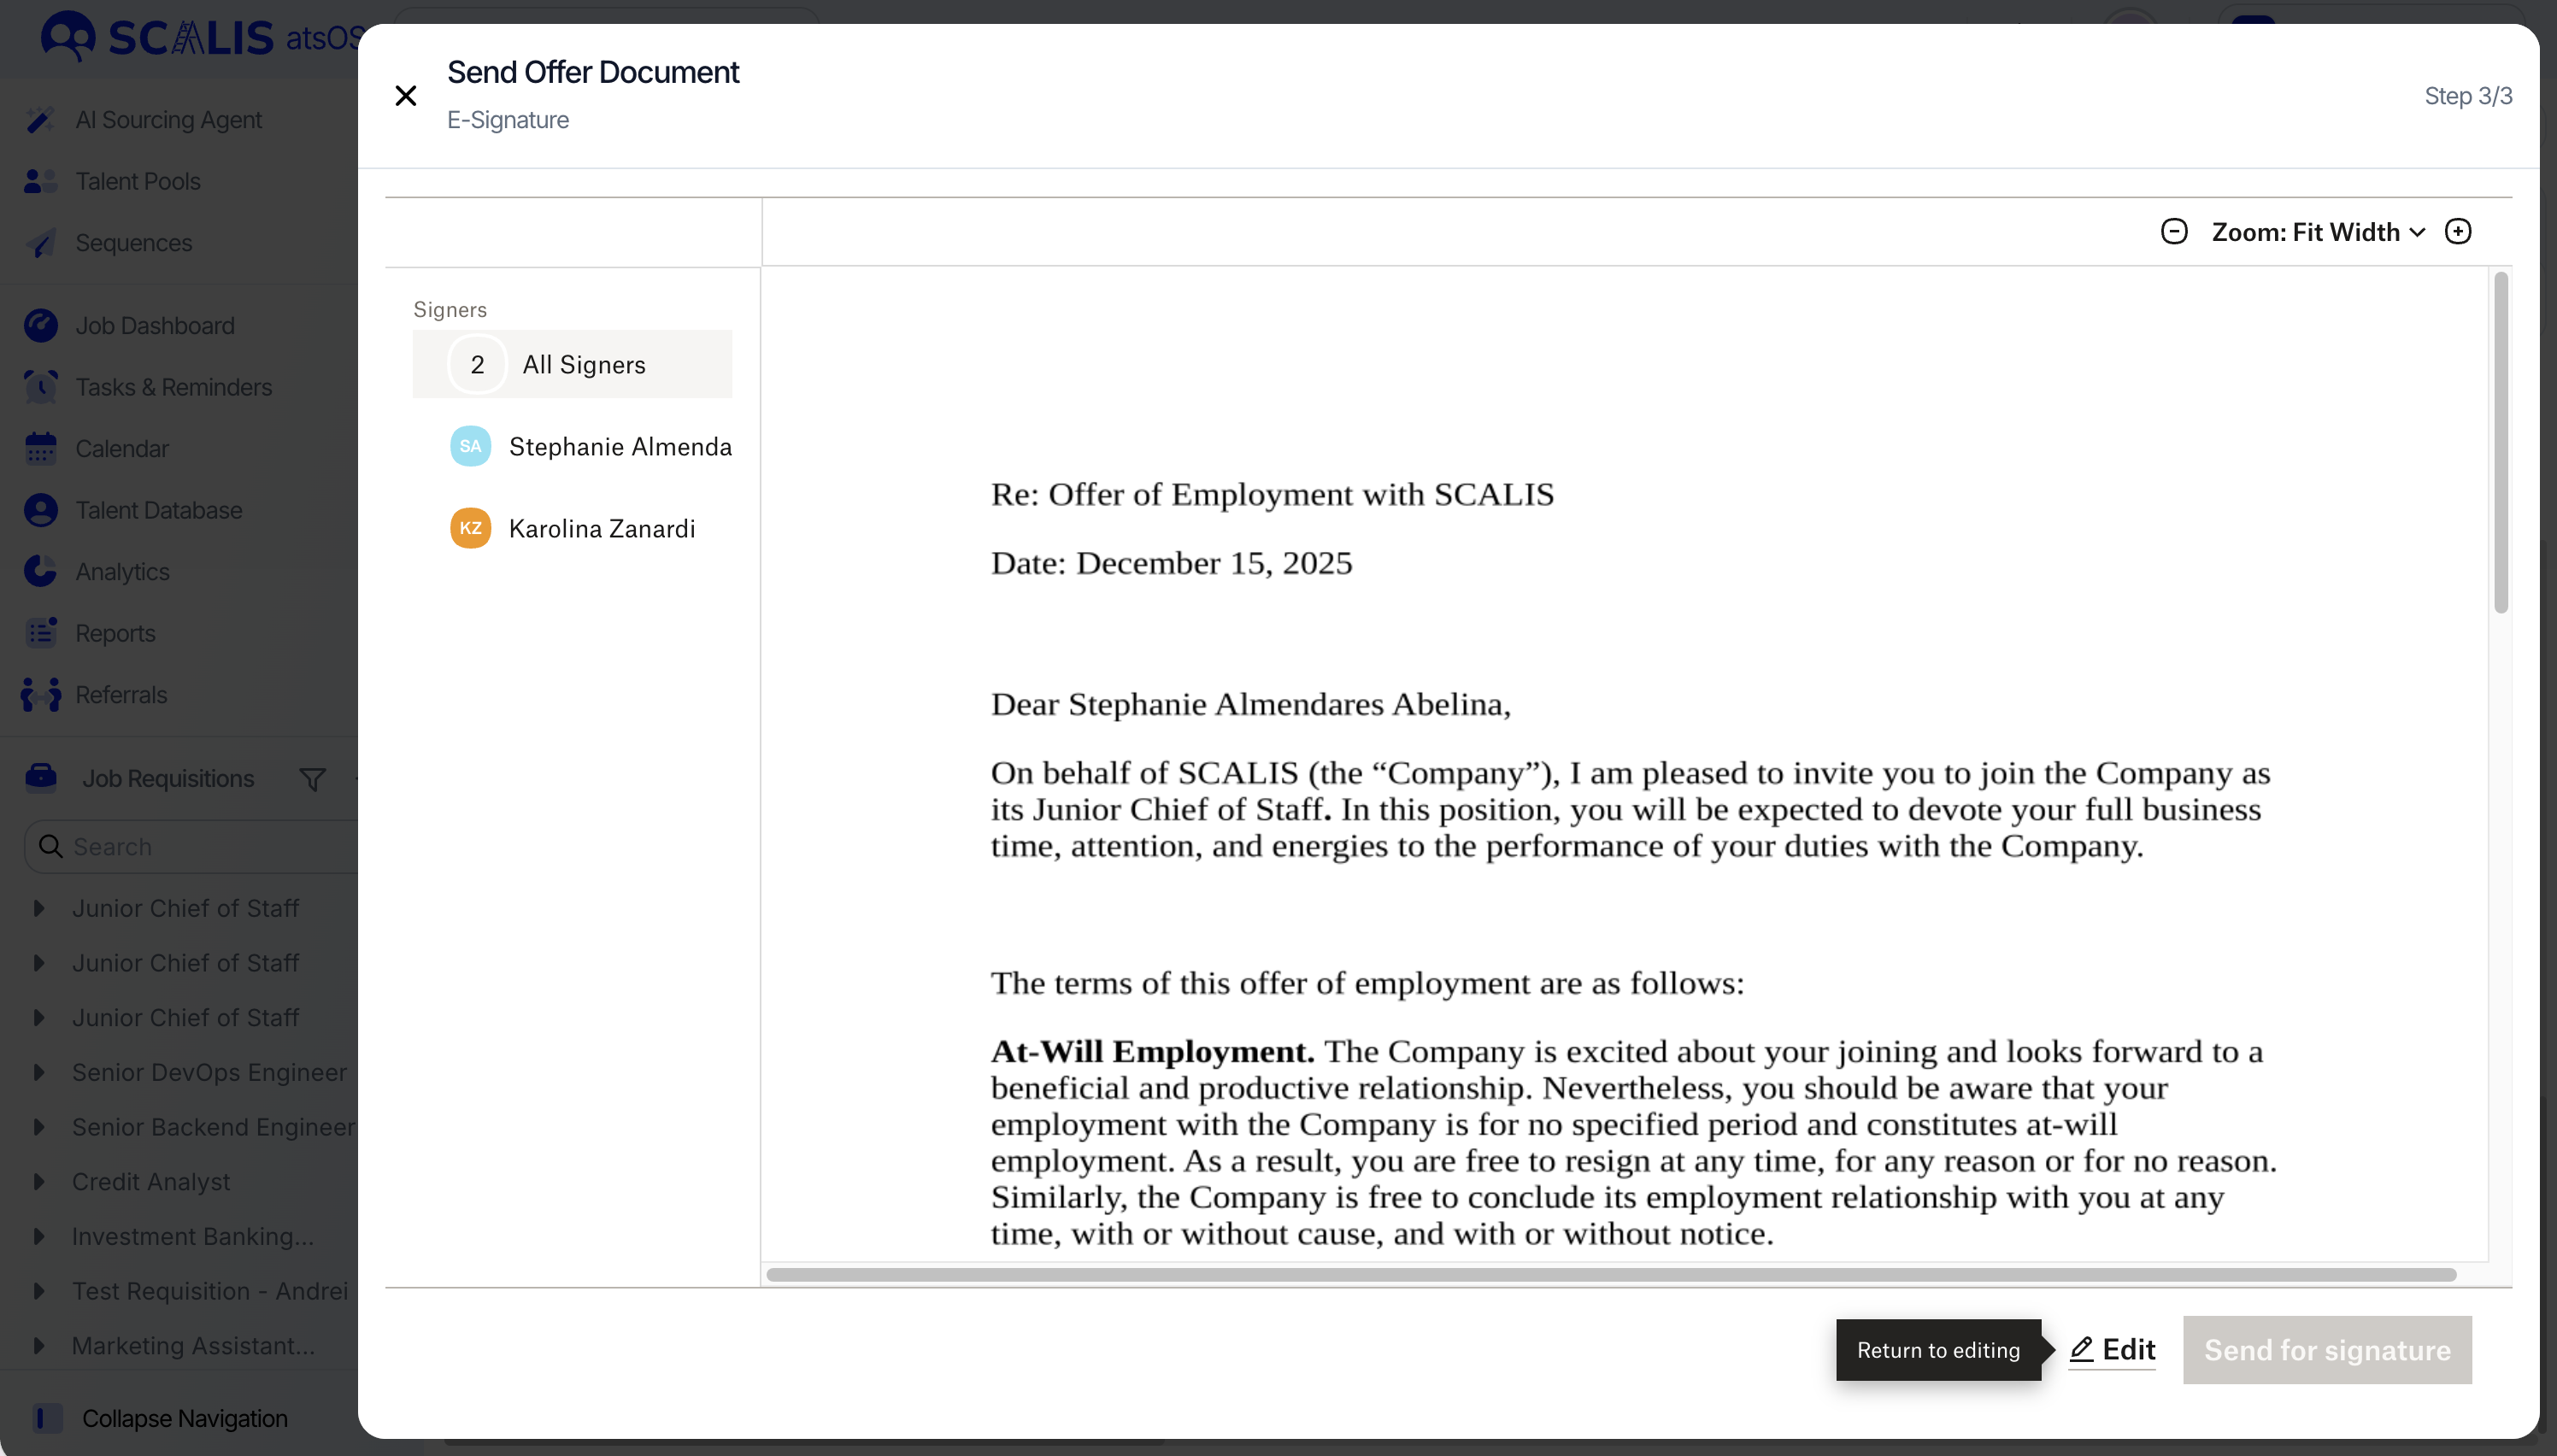Click the Job Requisitions filter funnel icon

point(312,779)
